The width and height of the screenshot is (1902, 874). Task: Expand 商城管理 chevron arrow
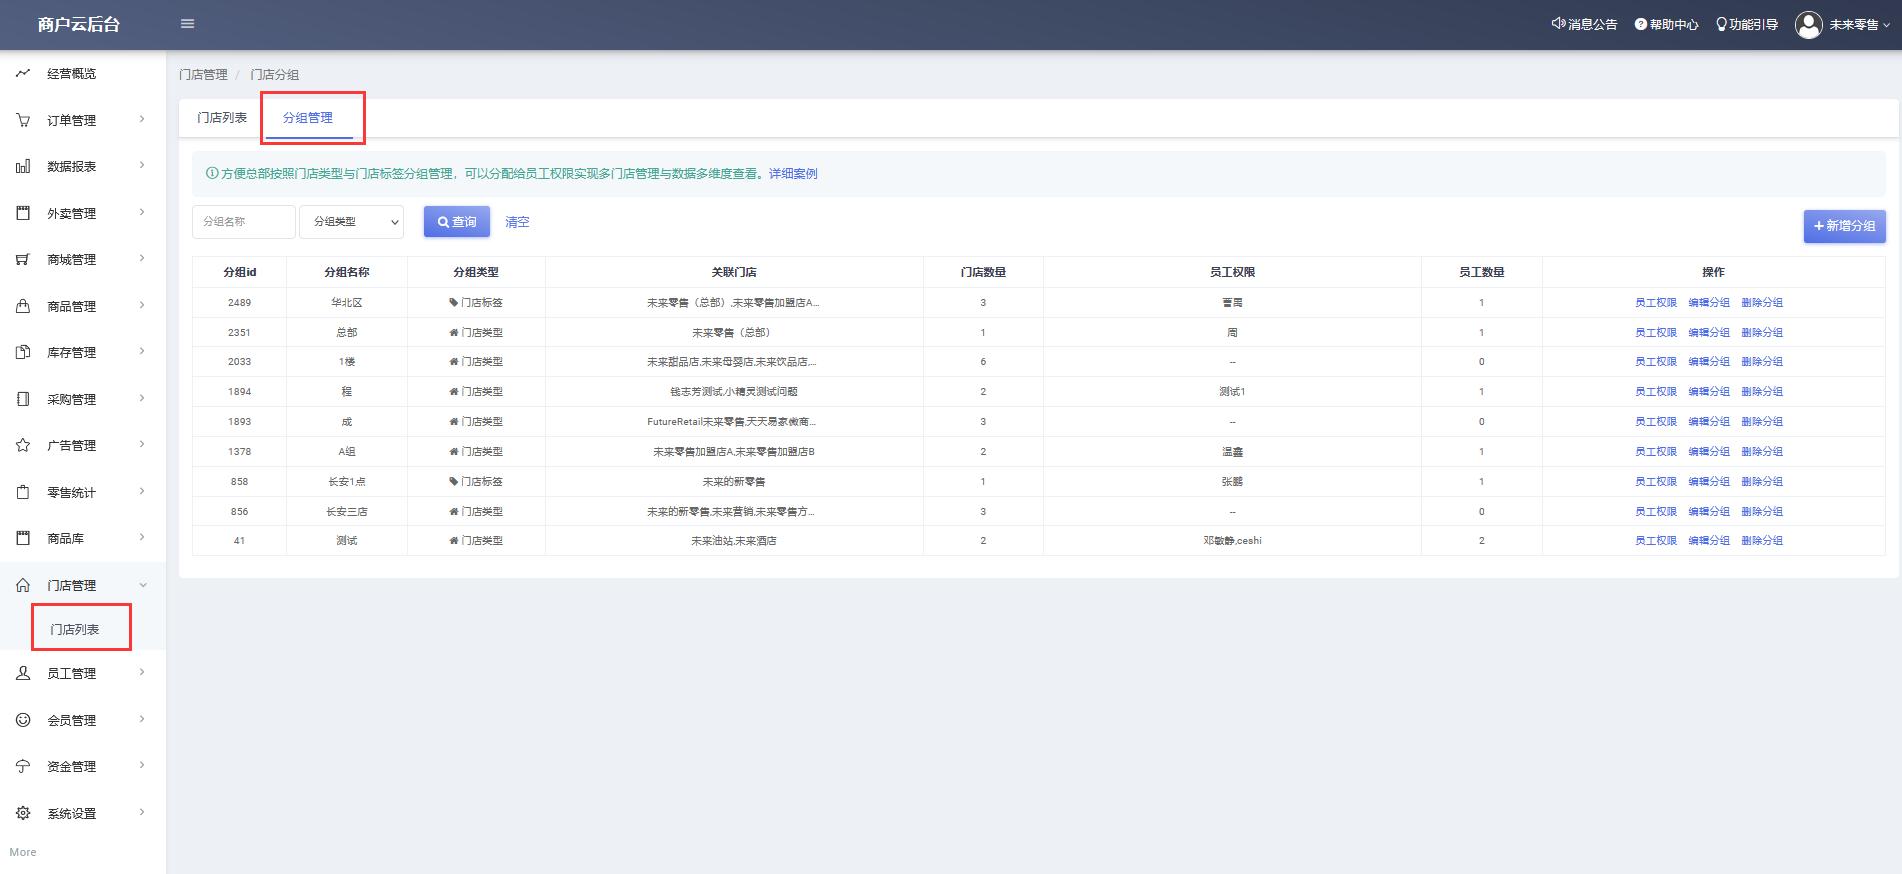click(142, 258)
